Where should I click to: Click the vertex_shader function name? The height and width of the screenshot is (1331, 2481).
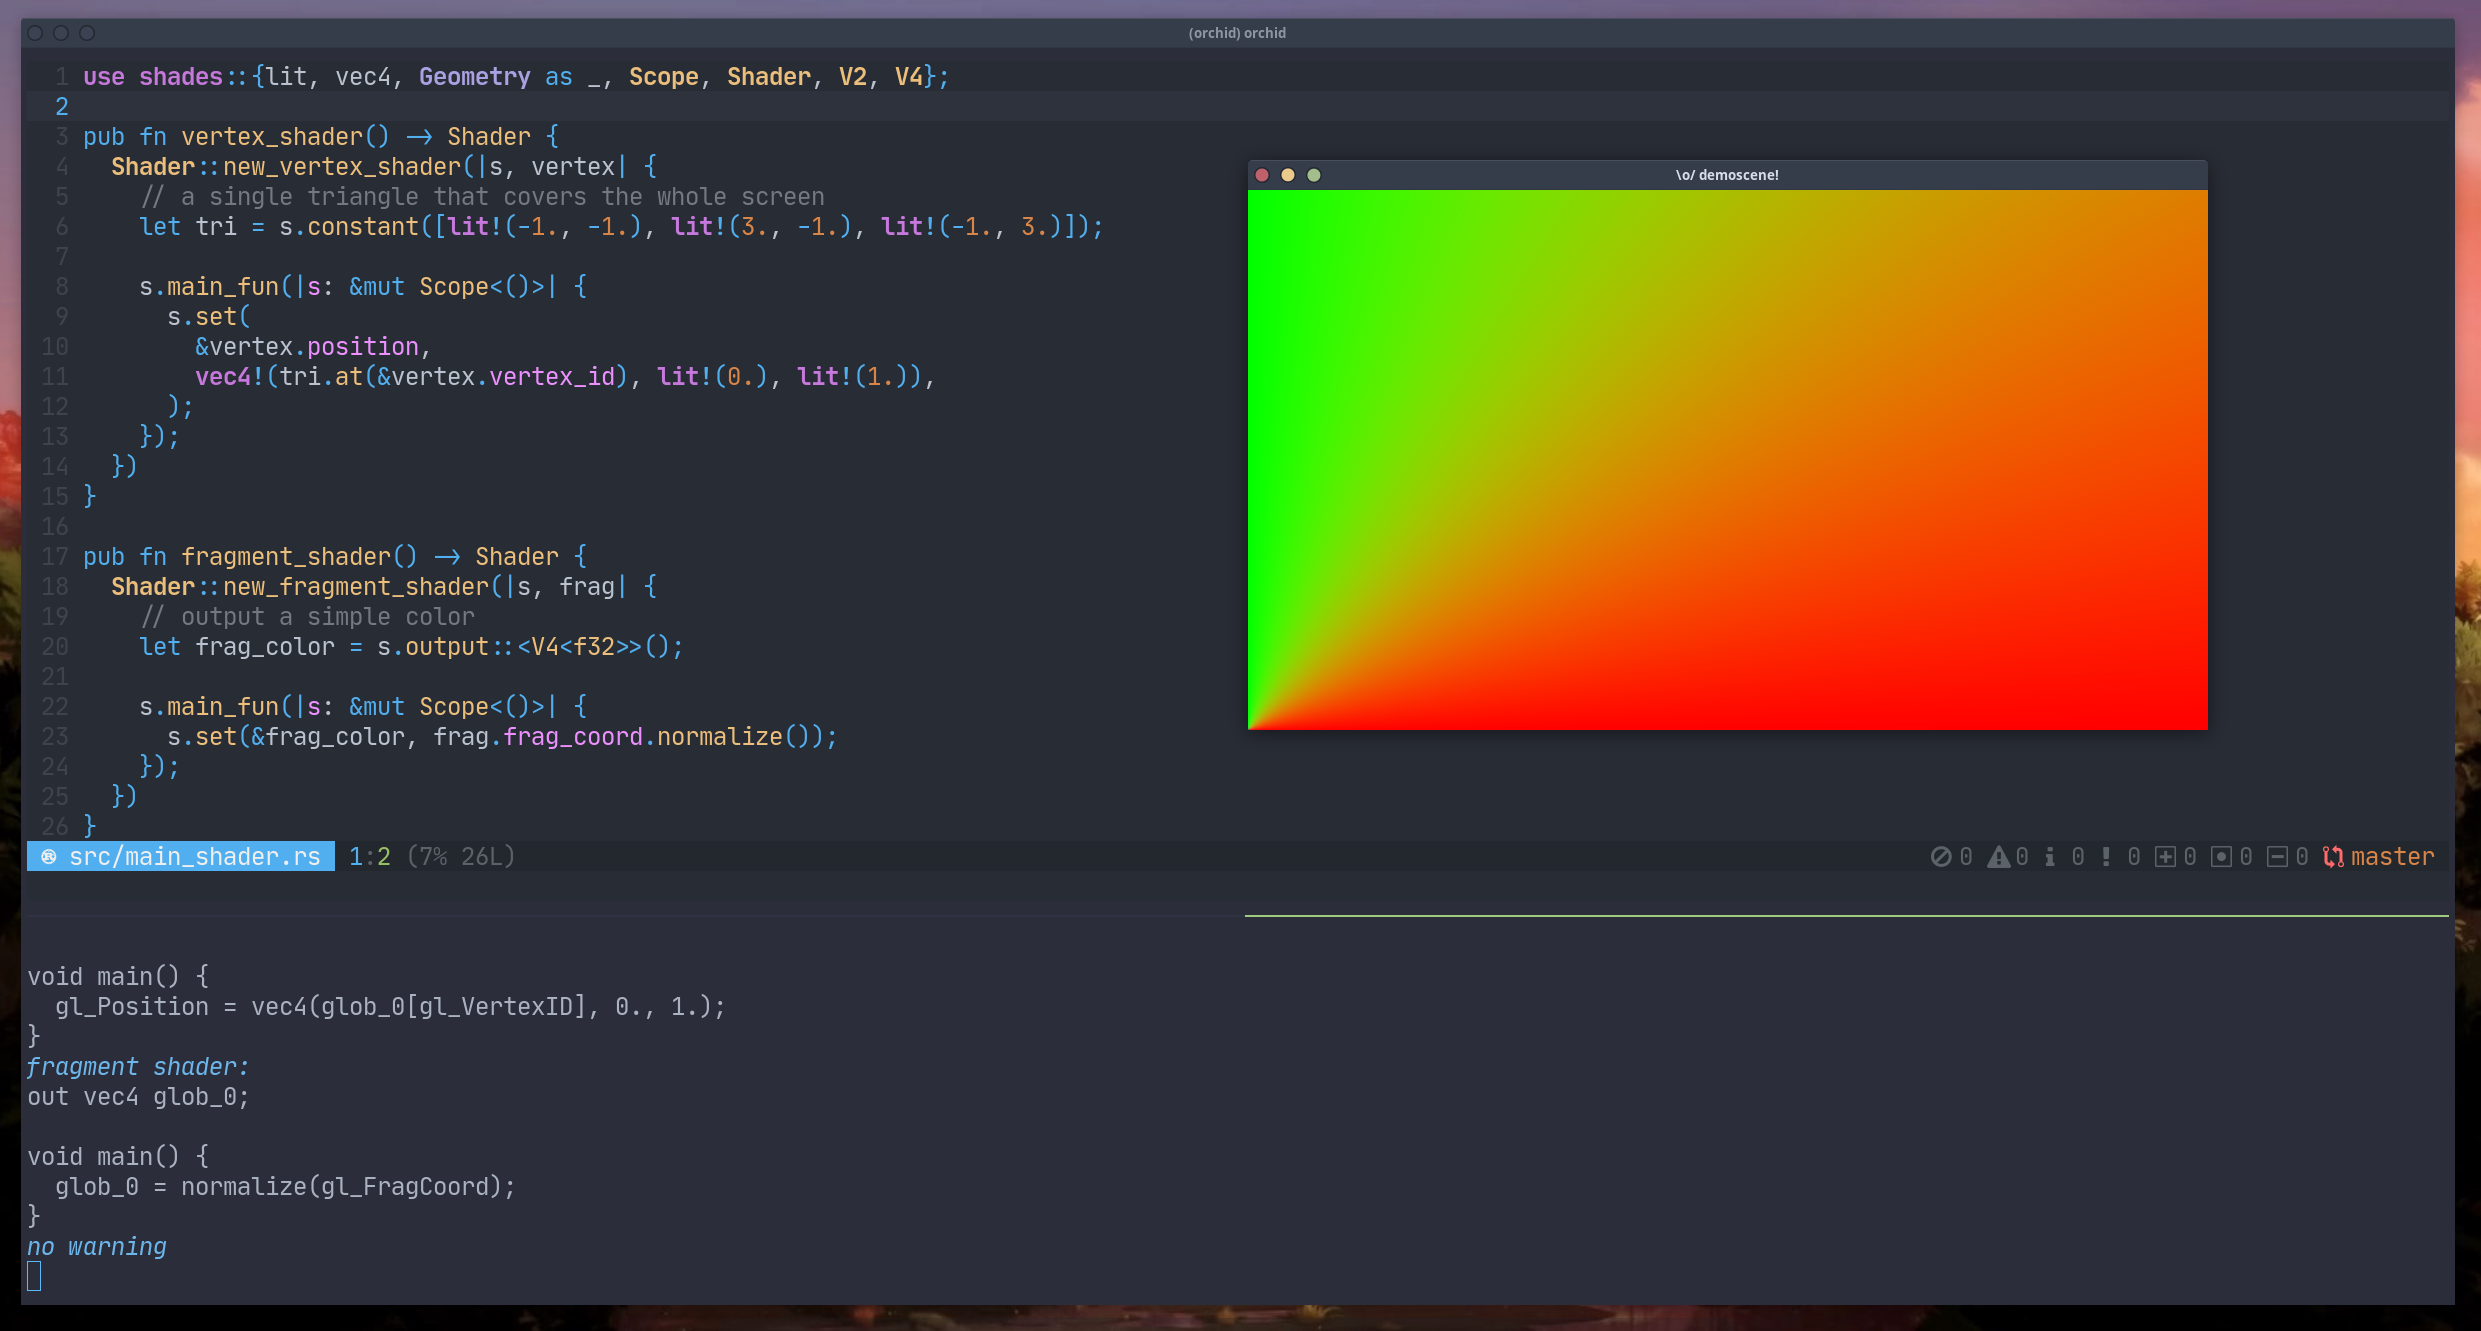[271, 137]
